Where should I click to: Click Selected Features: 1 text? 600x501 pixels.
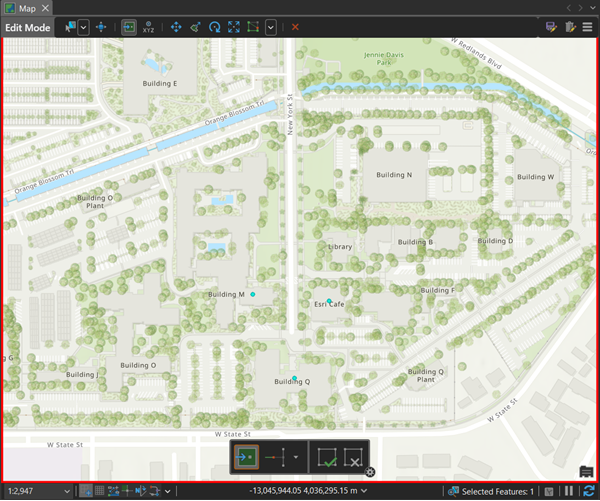pos(497,491)
